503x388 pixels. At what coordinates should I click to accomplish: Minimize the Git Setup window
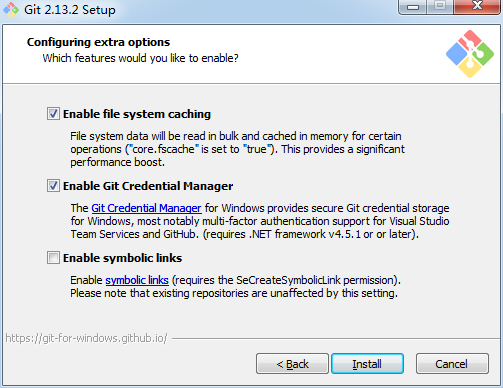(413, 7)
